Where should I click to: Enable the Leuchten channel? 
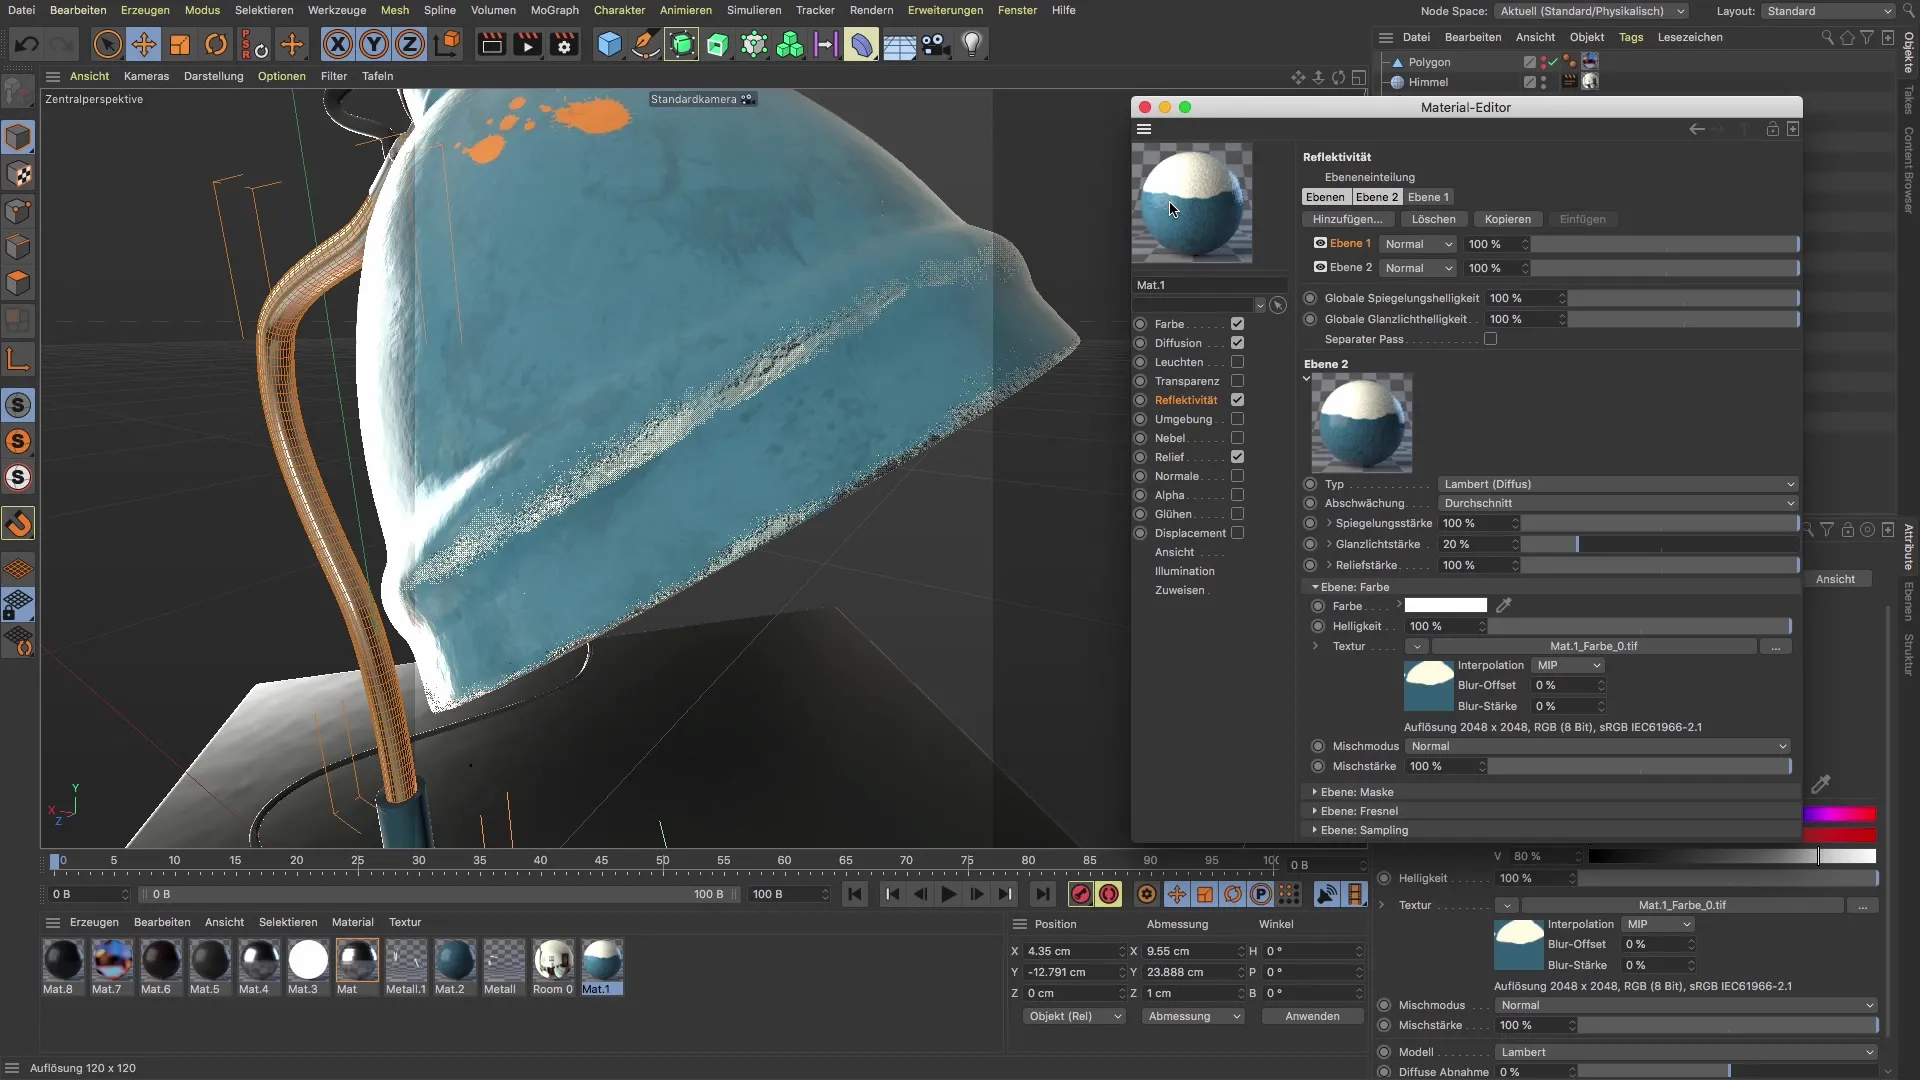point(1237,362)
